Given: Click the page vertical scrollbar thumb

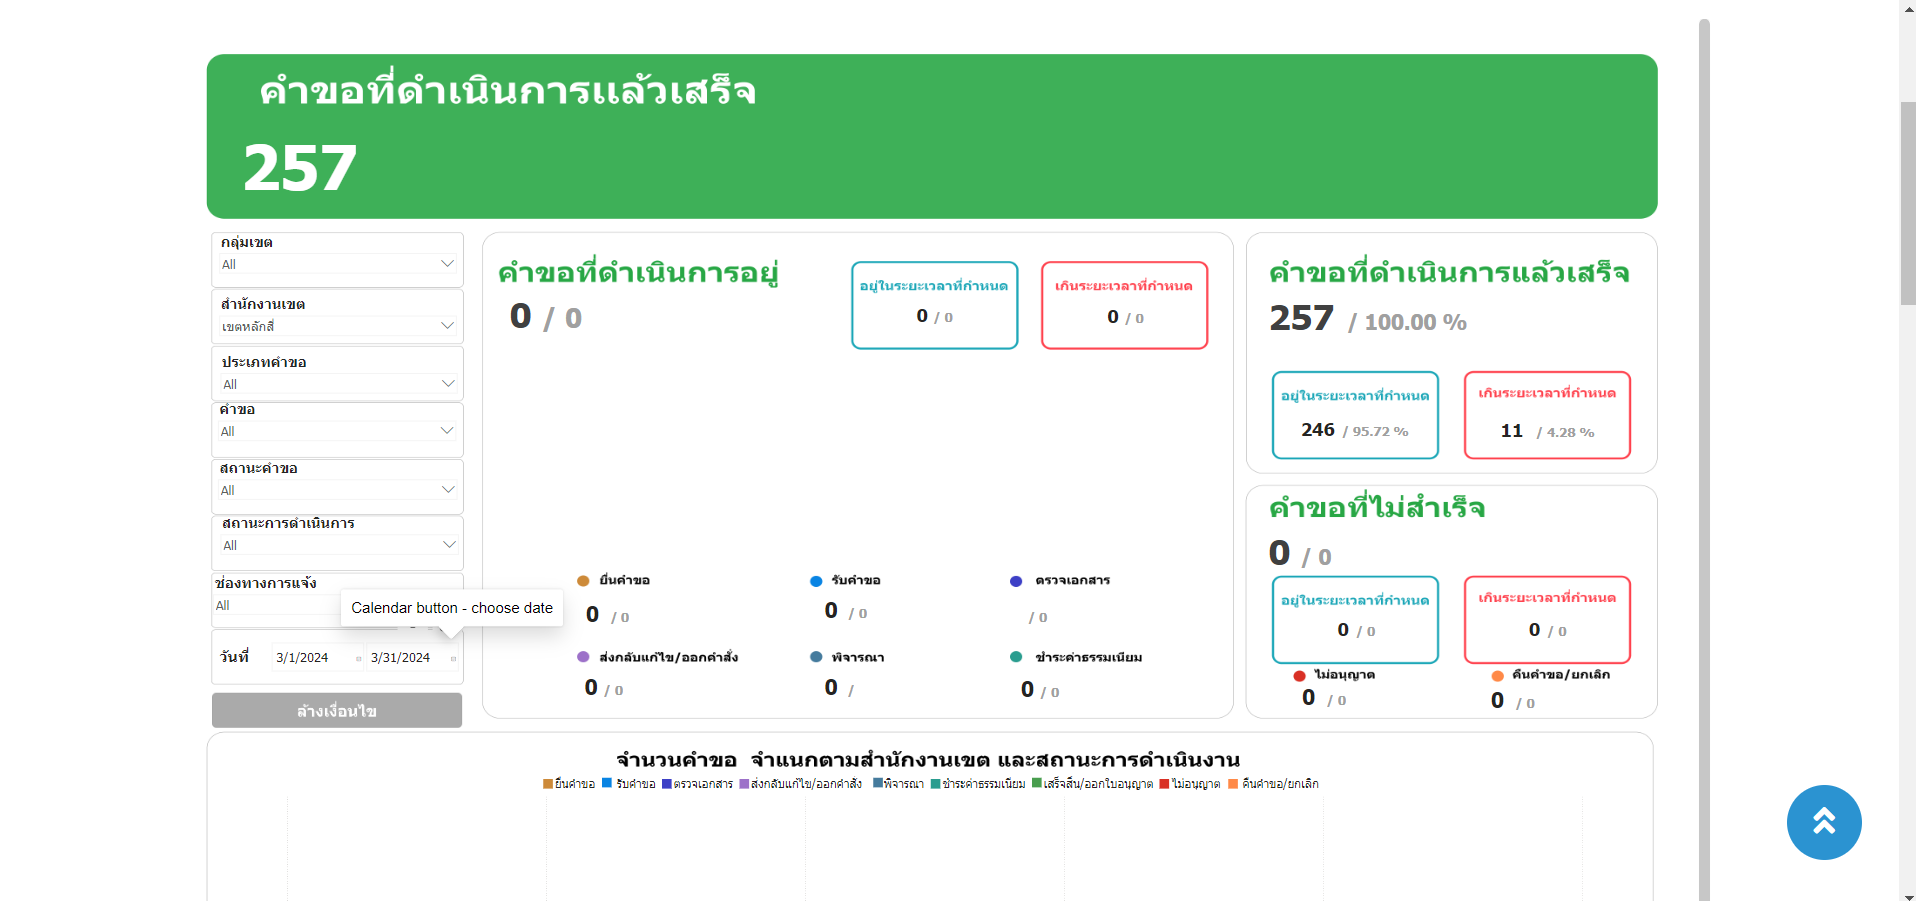Looking at the screenshot, I should coord(1907,200).
